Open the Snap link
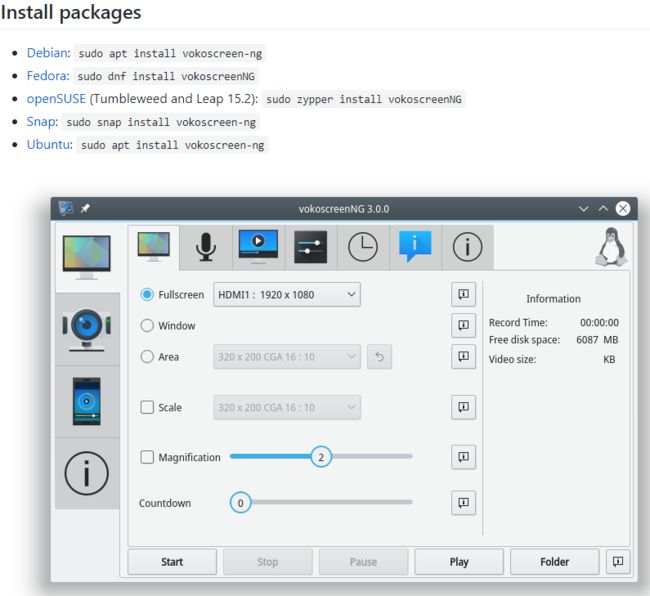The image size is (650, 596). (40, 122)
